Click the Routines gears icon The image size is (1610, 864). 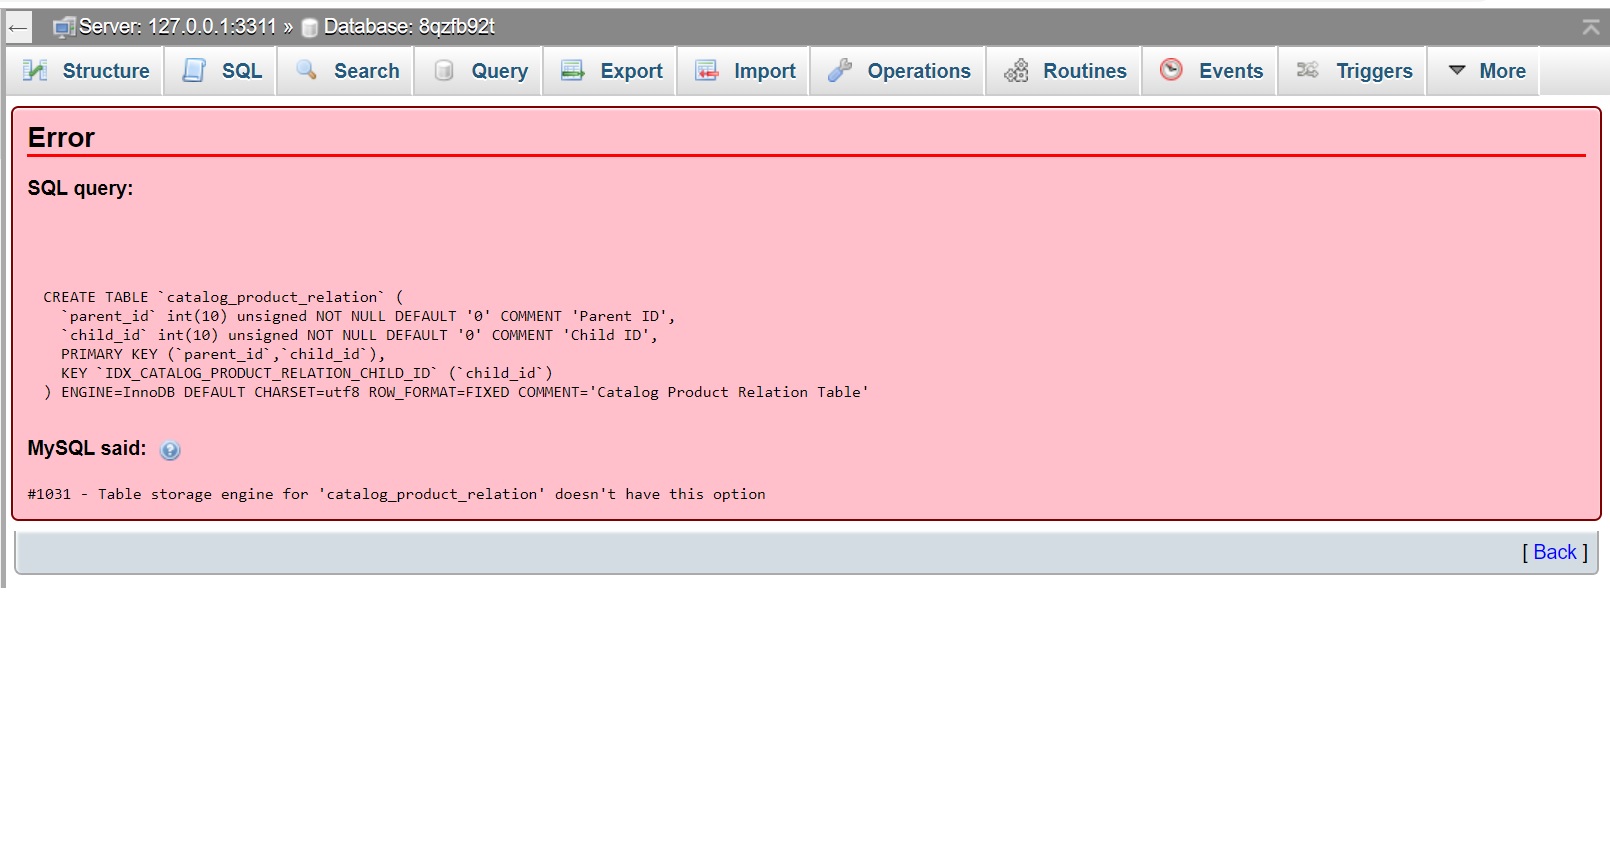coord(1016,70)
